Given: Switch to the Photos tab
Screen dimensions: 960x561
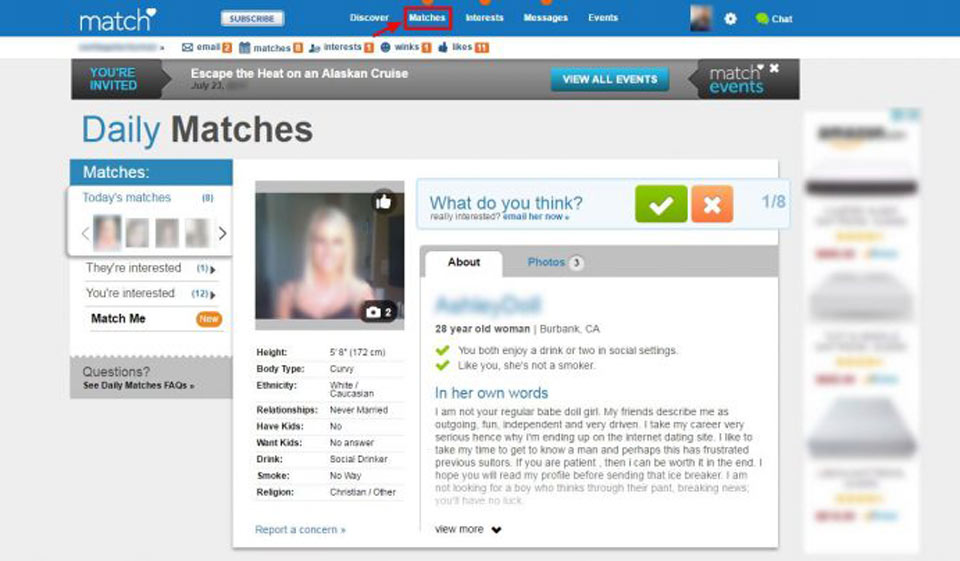Looking at the screenshot, I should [x=546, y=262].
